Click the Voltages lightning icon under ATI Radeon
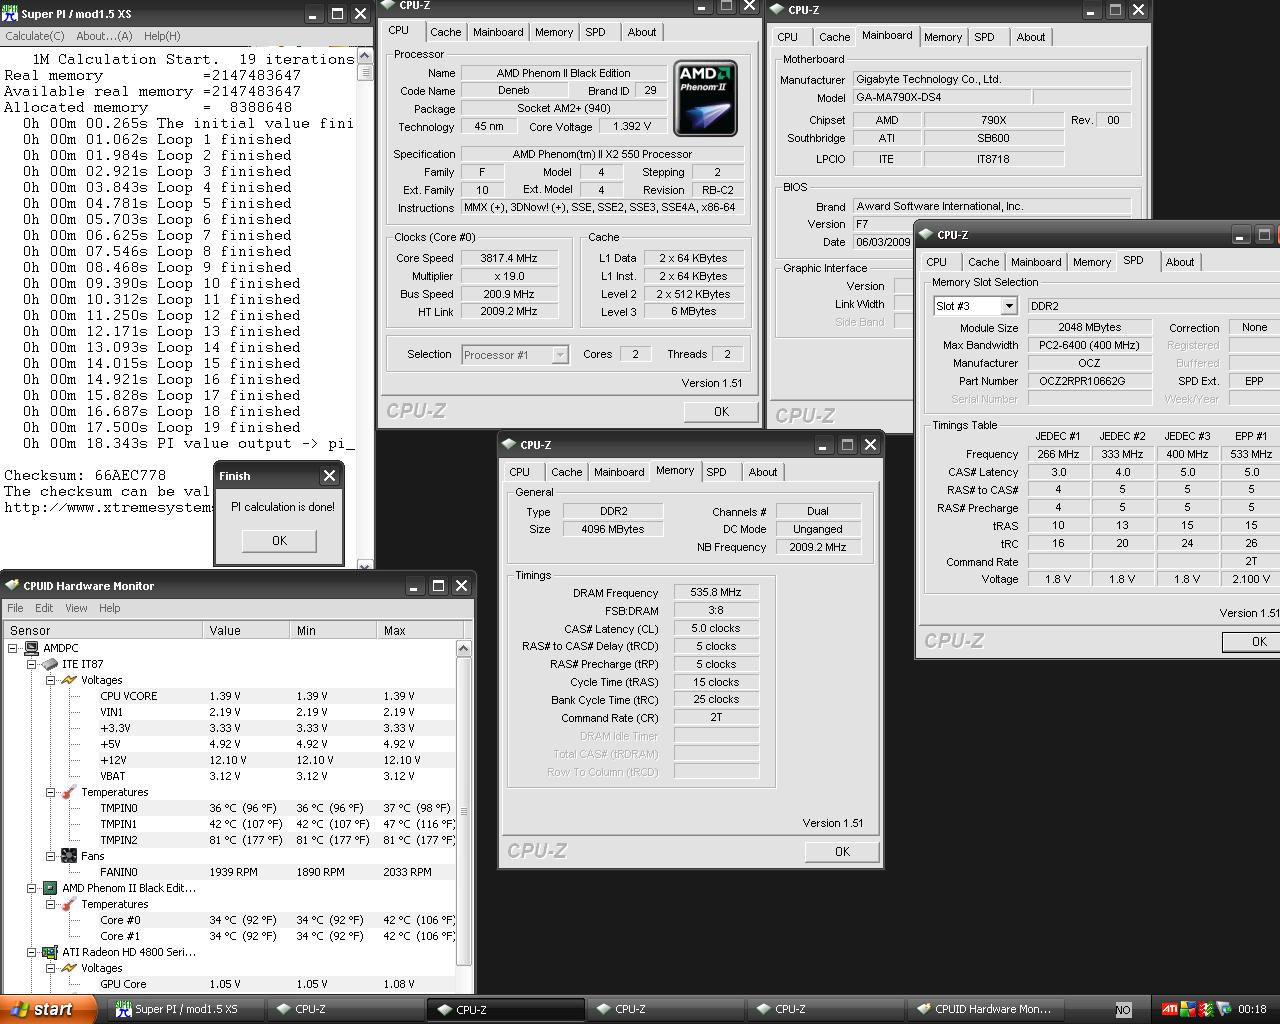 click(69, 968)
